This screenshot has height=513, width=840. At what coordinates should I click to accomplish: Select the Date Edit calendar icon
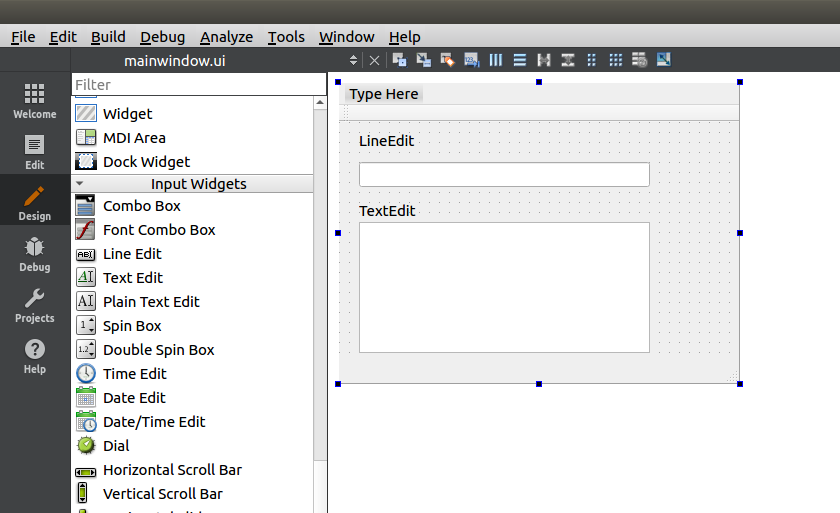pos(86,397)
